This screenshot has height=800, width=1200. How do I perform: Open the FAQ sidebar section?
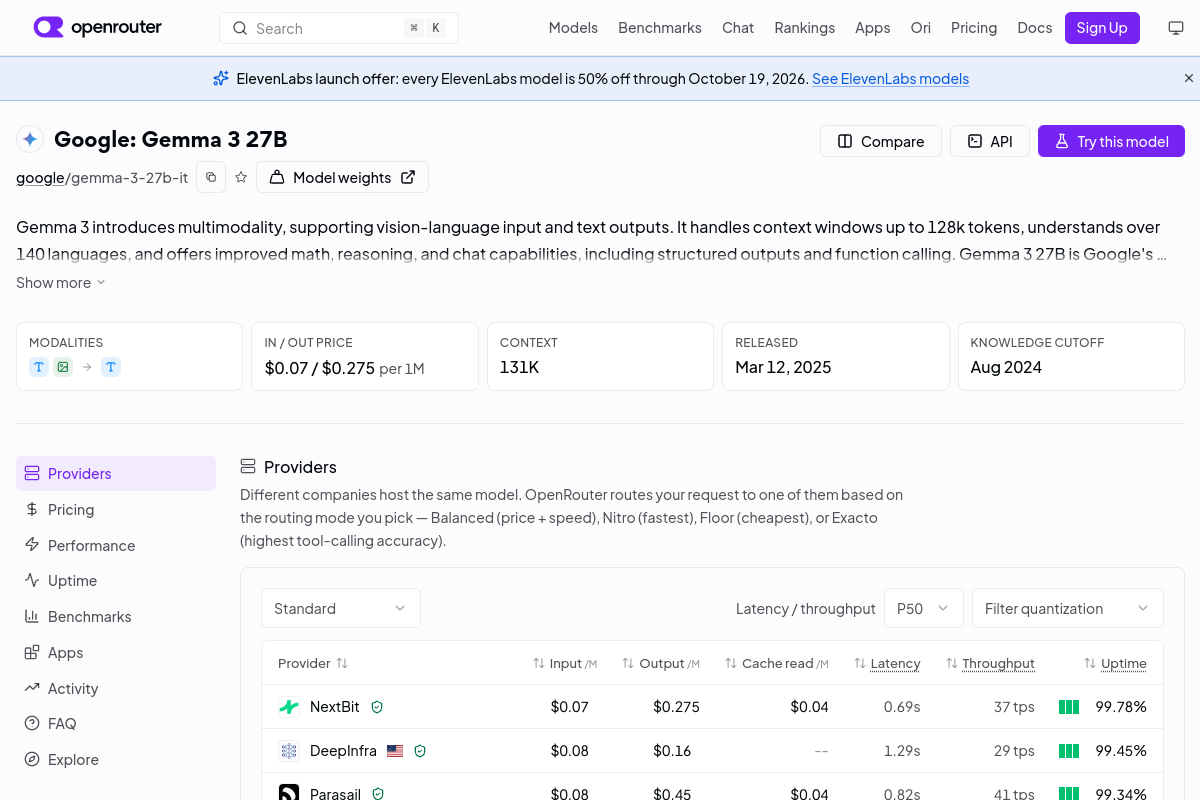[x=116, y=724]
